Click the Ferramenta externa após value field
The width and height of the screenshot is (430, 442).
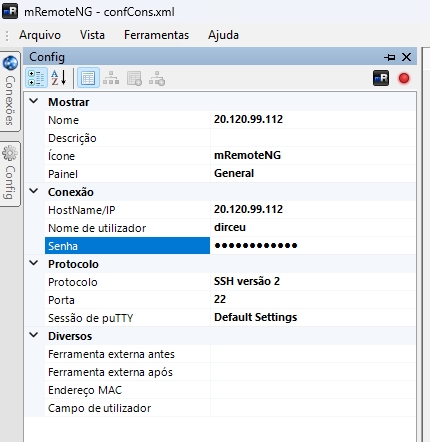click(313, 372)
